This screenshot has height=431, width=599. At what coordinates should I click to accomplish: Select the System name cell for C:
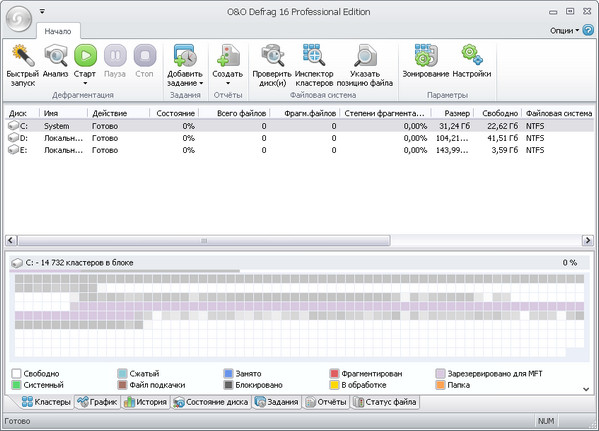point(57,126)
